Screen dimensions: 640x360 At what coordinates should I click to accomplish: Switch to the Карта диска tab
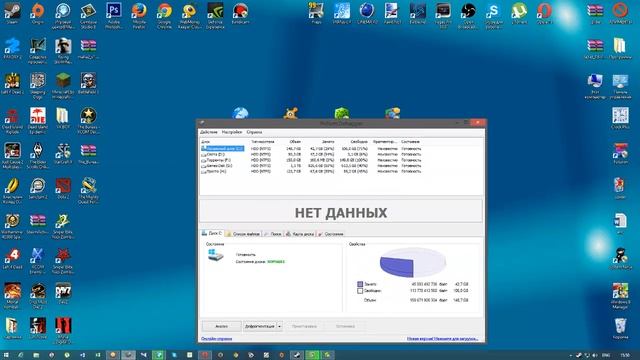point(300,234)
